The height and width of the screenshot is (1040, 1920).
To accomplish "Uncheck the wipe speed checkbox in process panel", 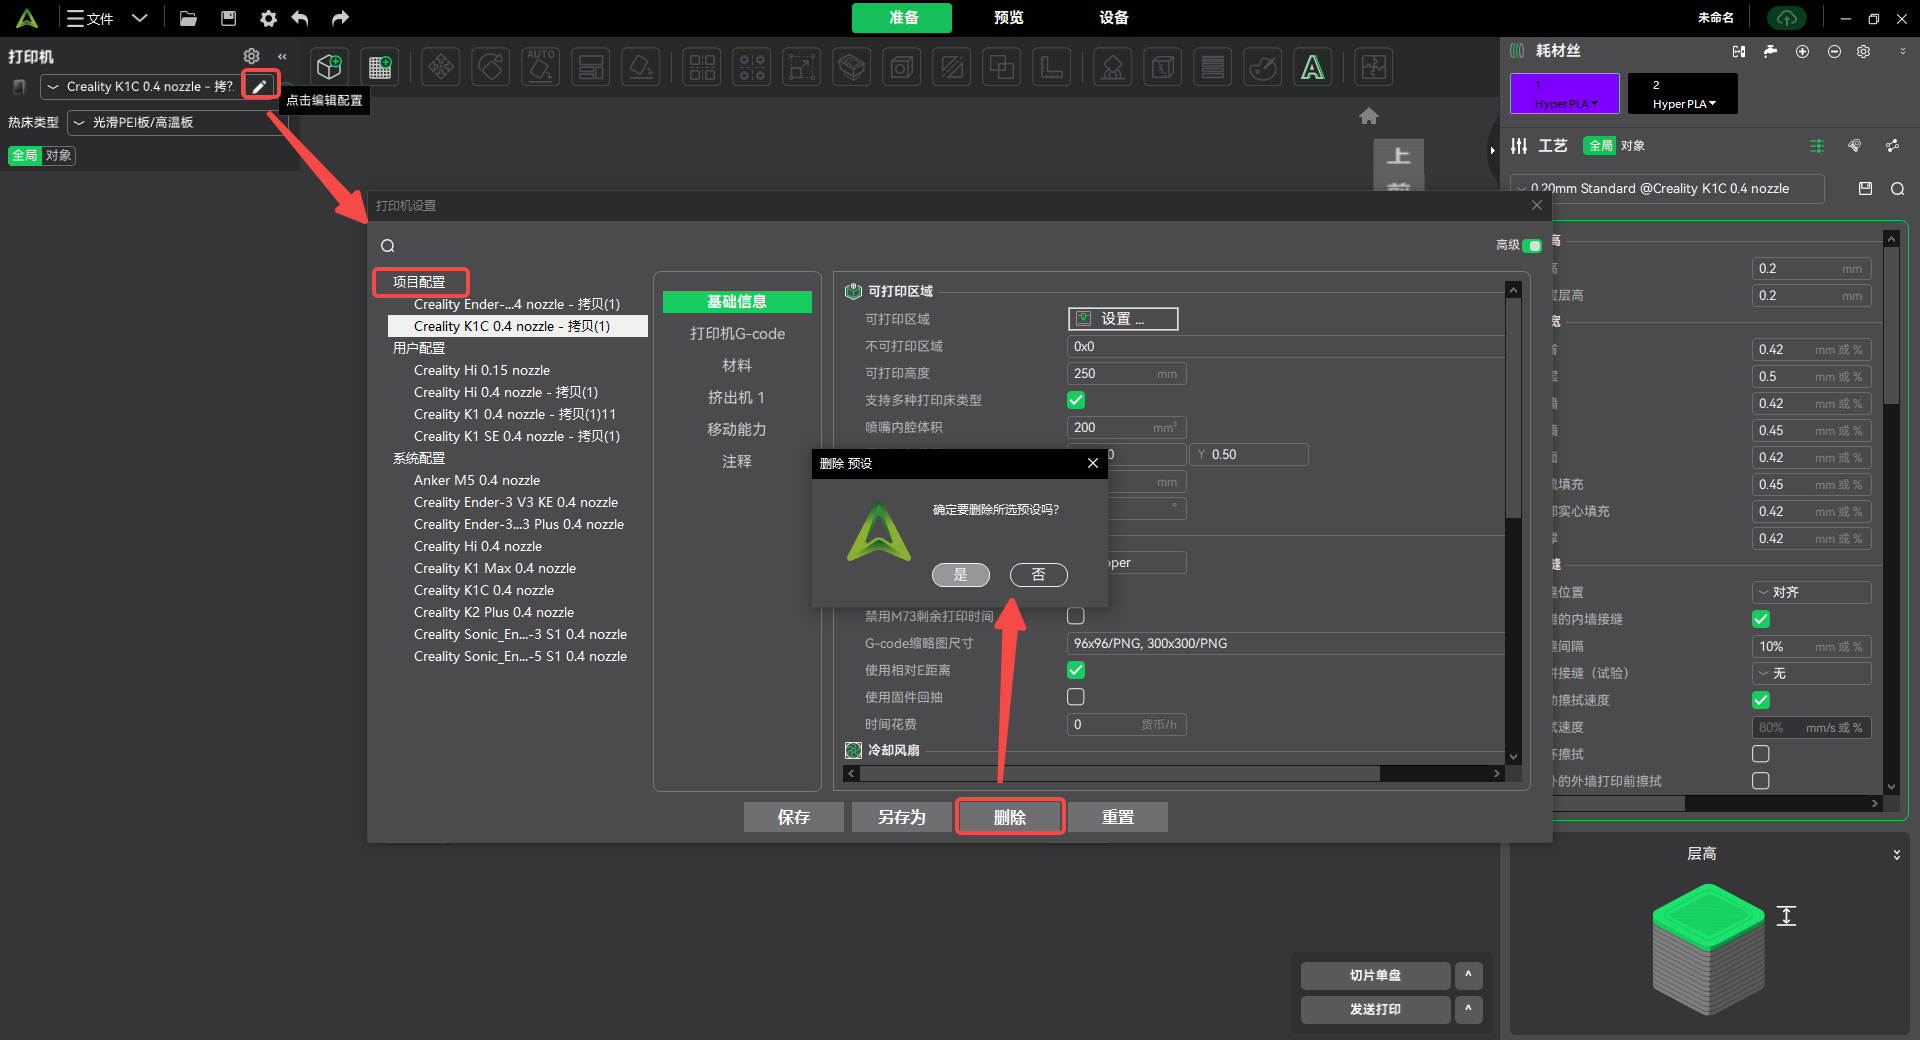I will [x=1761, y=700].
